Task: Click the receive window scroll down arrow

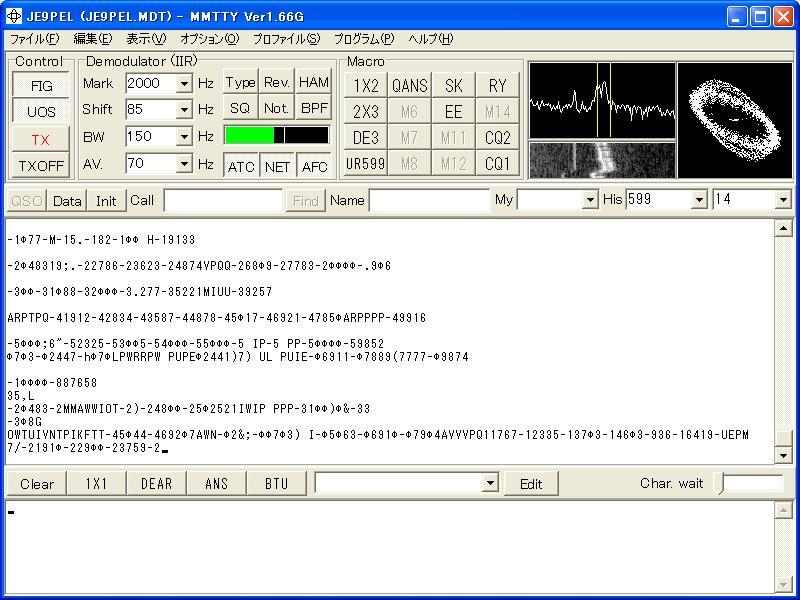Action: point(783,454)
